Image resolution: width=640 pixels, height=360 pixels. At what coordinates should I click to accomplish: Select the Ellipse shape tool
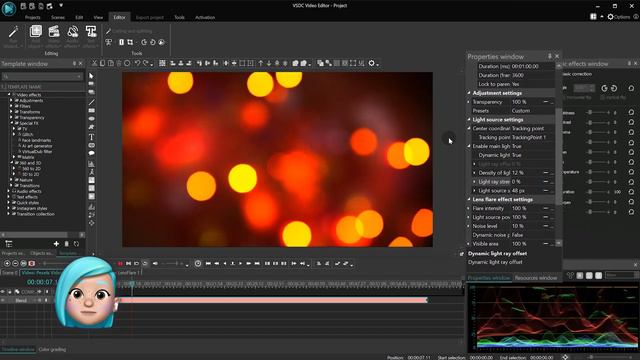[91, 119]
